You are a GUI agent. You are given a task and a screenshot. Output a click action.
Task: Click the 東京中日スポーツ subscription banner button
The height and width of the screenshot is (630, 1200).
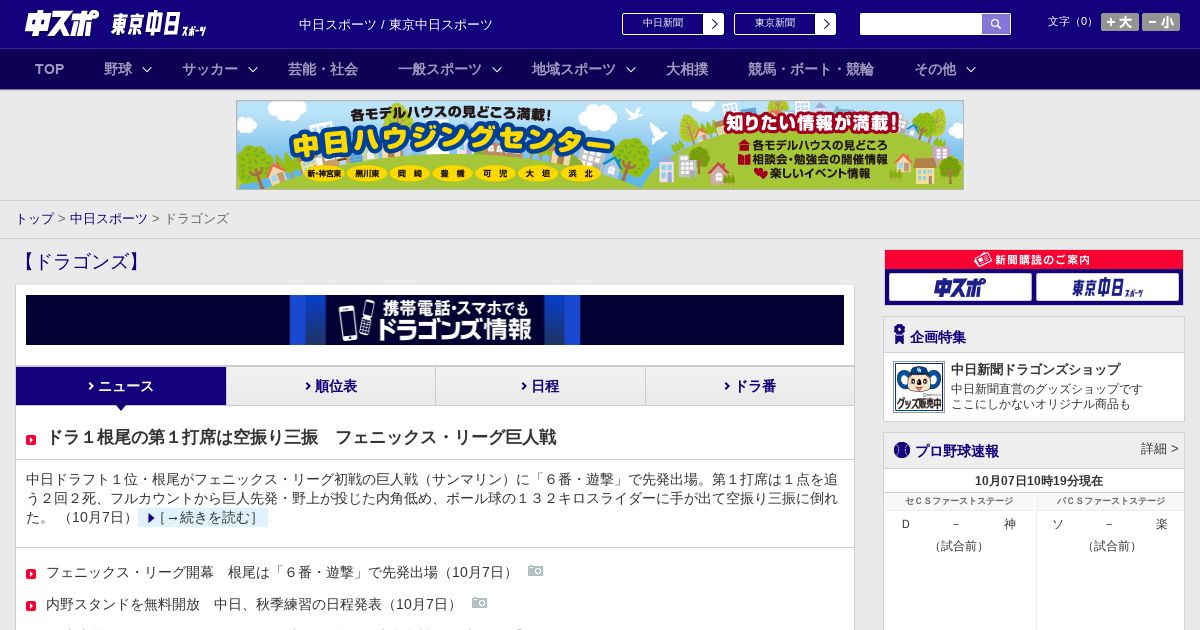(x=1107, y=287)
